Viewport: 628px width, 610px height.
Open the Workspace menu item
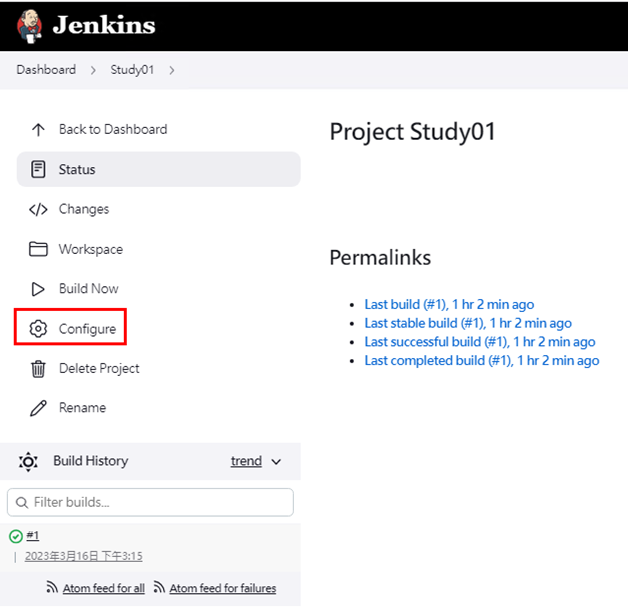pyautogui.click(x=90, y=249)
